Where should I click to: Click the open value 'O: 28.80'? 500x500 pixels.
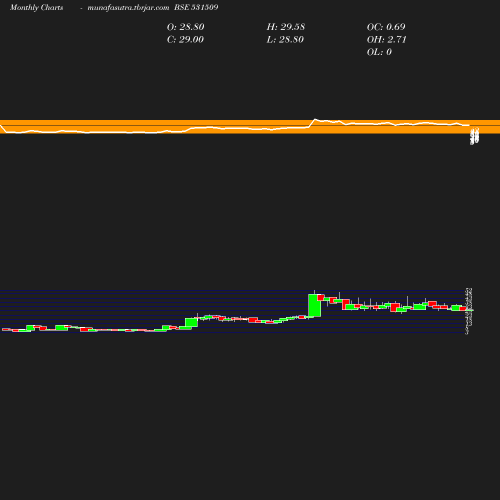186,27
